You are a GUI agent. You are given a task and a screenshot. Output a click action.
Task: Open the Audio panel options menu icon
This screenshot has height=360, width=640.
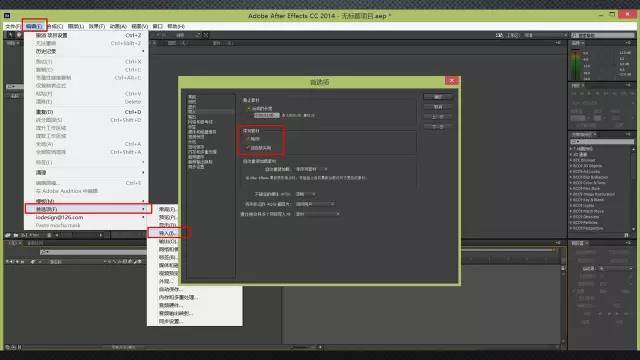629,43
